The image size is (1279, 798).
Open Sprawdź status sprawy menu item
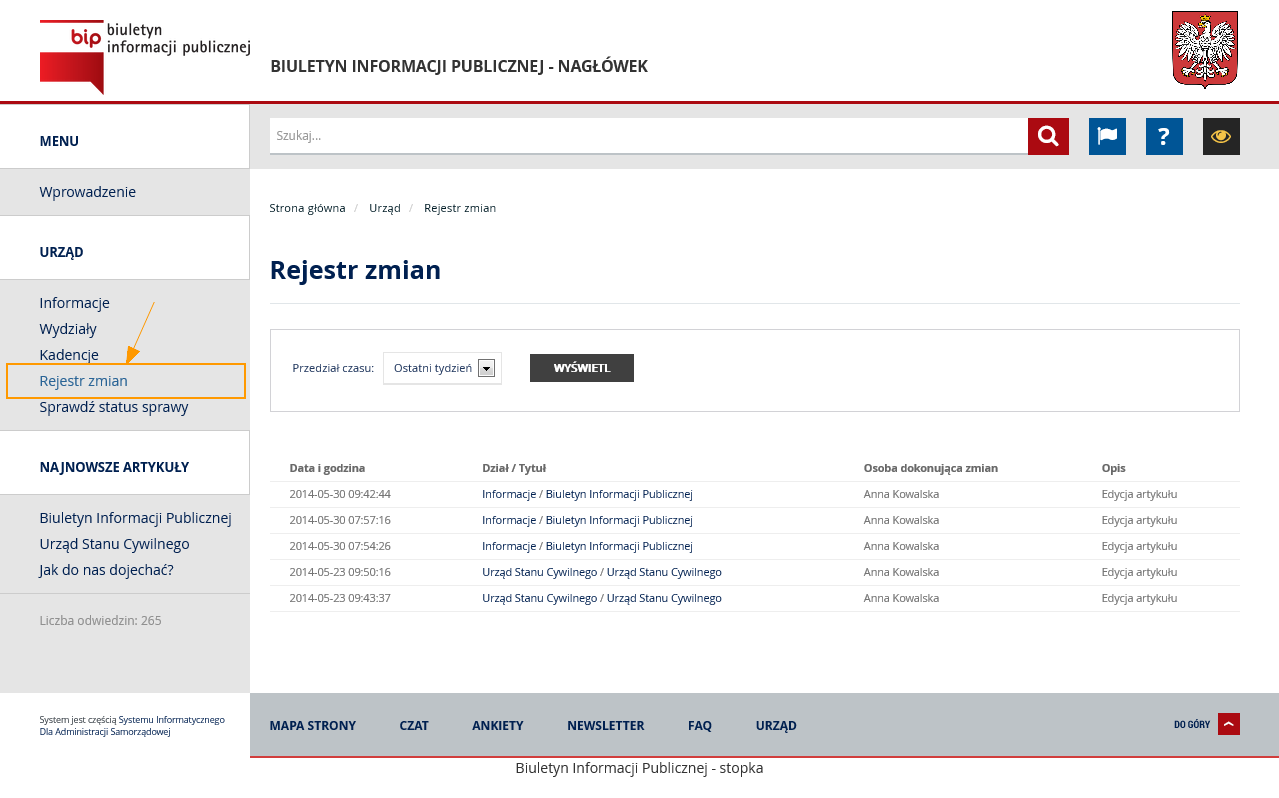point(114,407)
